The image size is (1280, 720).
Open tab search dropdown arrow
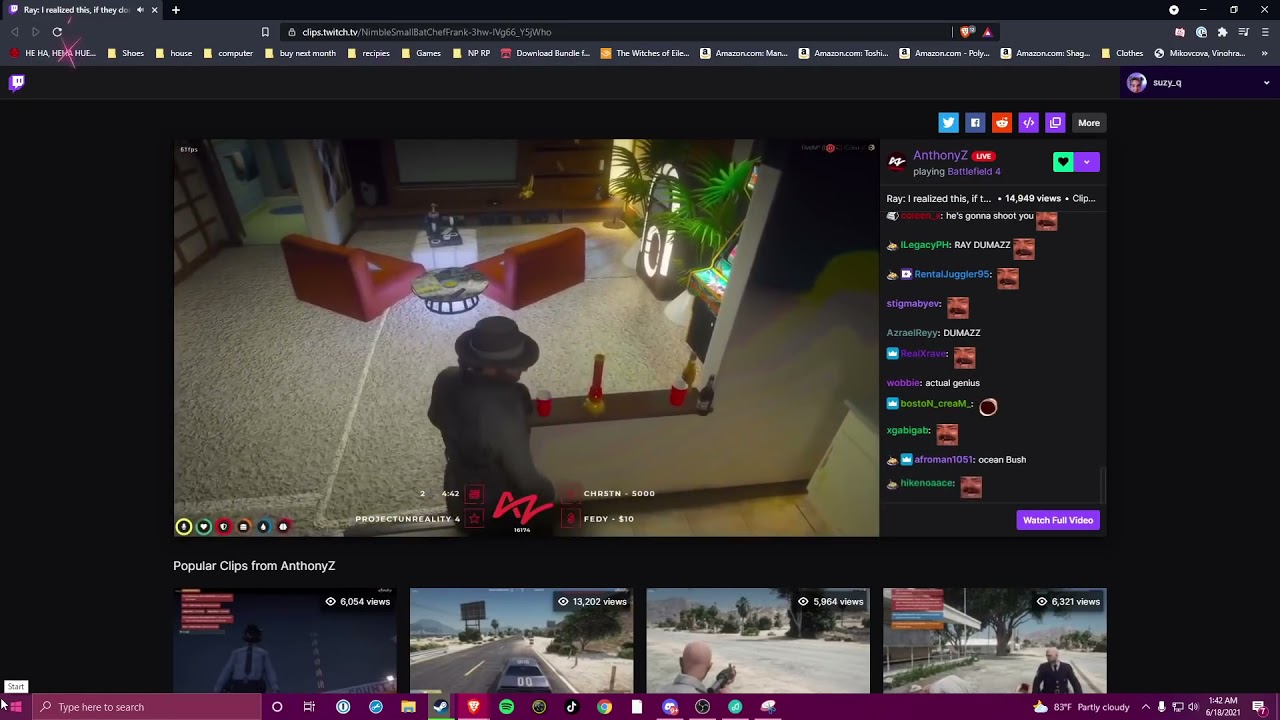click(x=1174, y=10)
